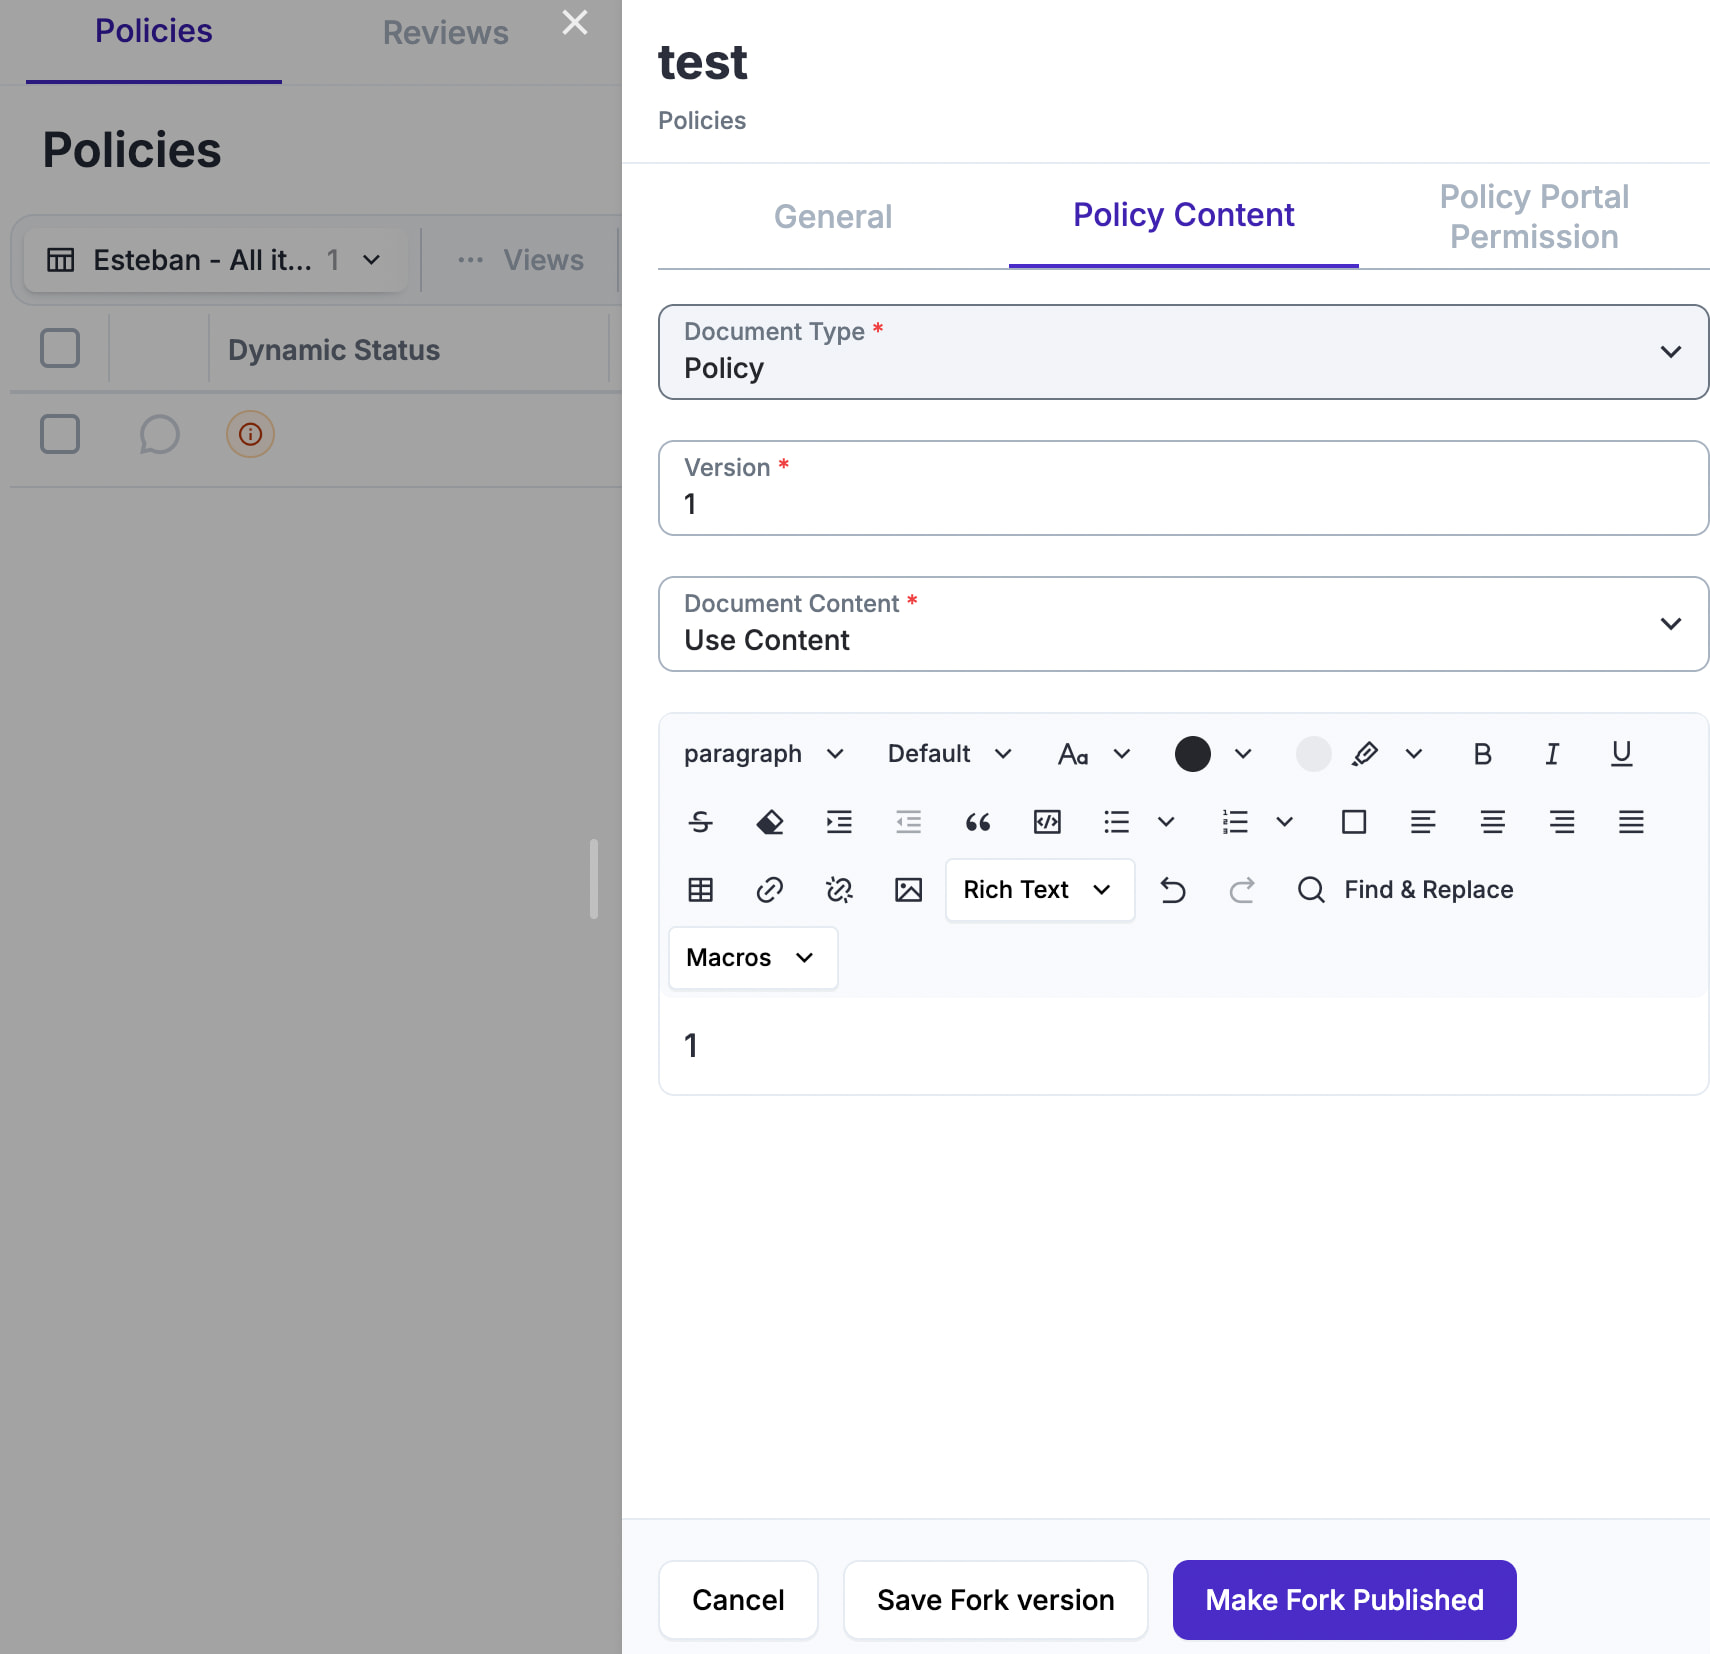1710x1654 pixels.
Task: Center align the paragraph text
Action: 1492,822
